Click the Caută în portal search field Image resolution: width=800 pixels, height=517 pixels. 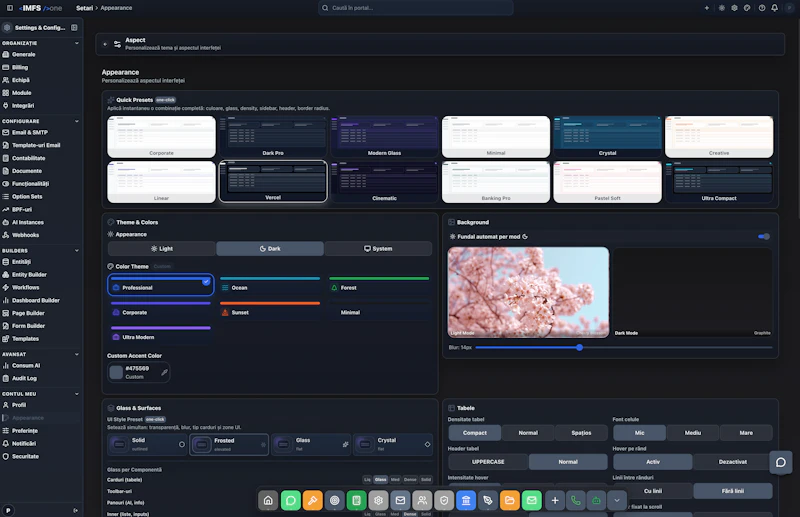click(x=416, y=8)
